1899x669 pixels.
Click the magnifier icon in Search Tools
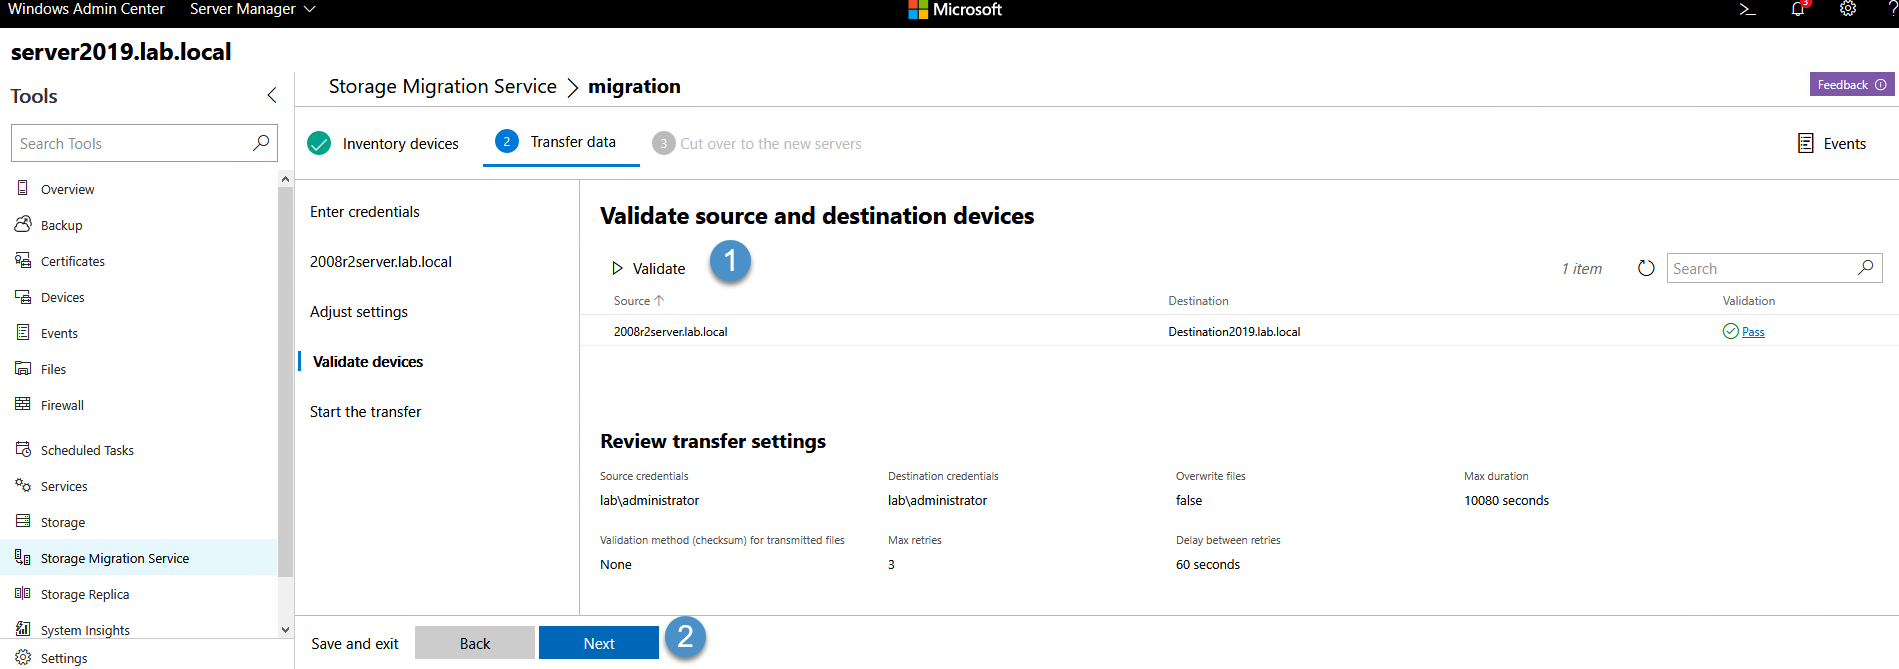261,143
